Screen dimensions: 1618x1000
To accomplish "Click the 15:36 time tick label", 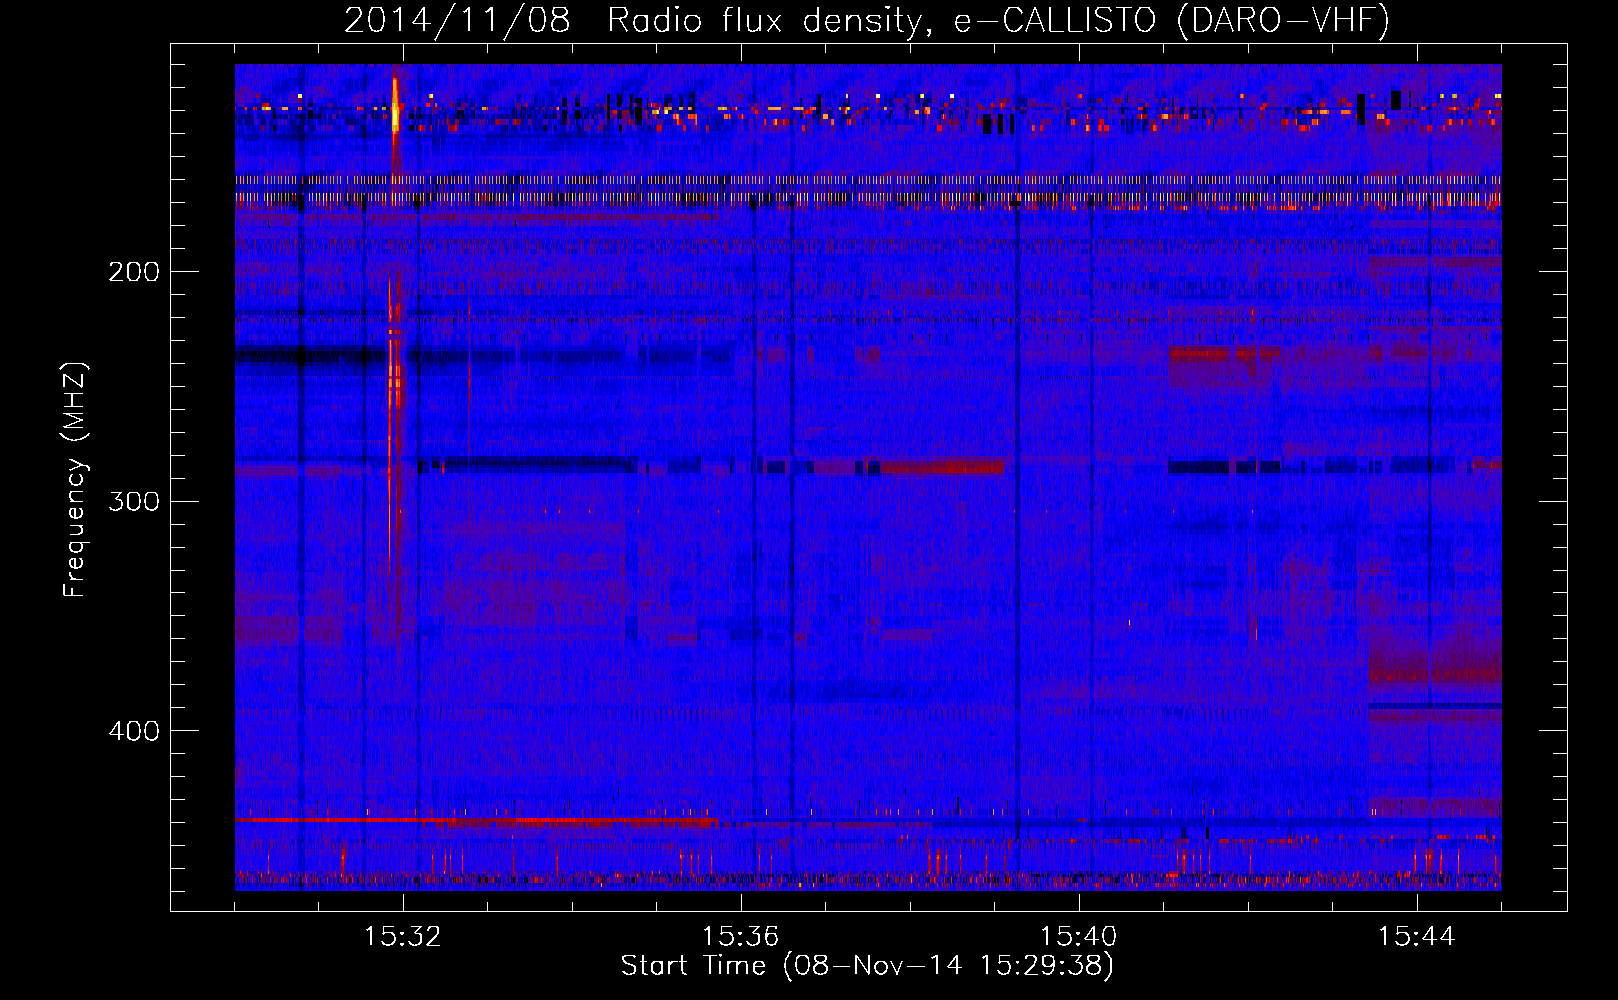I will click(741, 937).
